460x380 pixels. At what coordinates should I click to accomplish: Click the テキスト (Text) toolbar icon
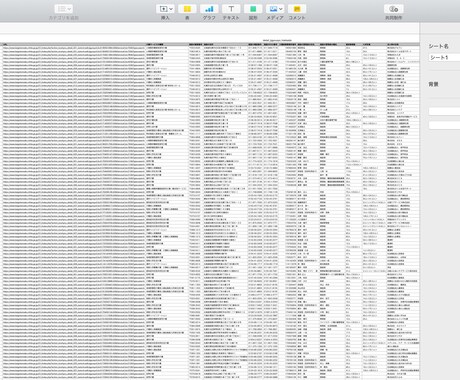[x=231, y=9]
